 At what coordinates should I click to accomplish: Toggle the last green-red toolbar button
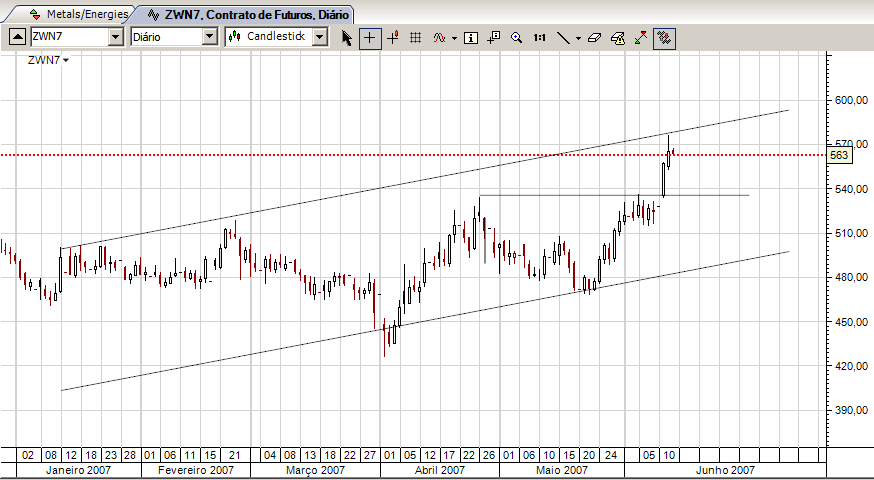[664, 38]
